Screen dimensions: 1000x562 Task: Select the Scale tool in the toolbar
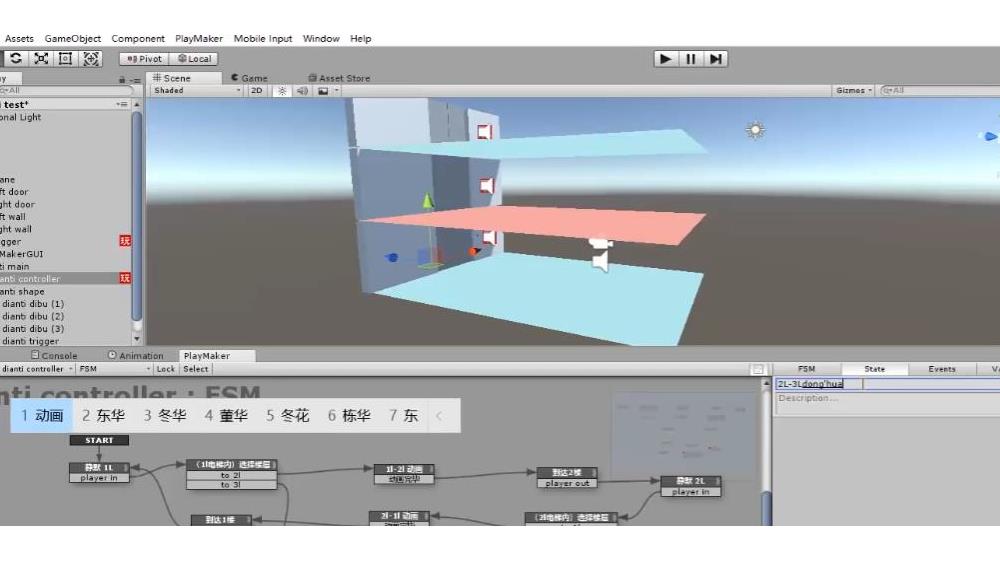[41, 59]
